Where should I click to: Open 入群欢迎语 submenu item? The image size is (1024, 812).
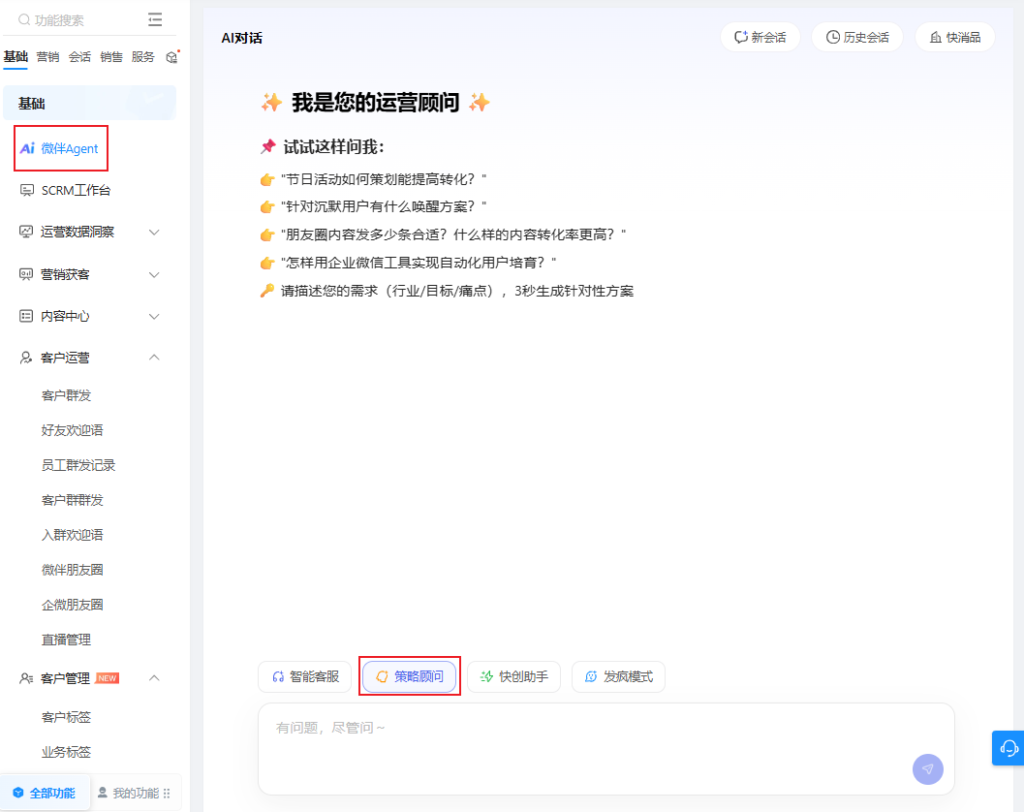coord(72,534)
